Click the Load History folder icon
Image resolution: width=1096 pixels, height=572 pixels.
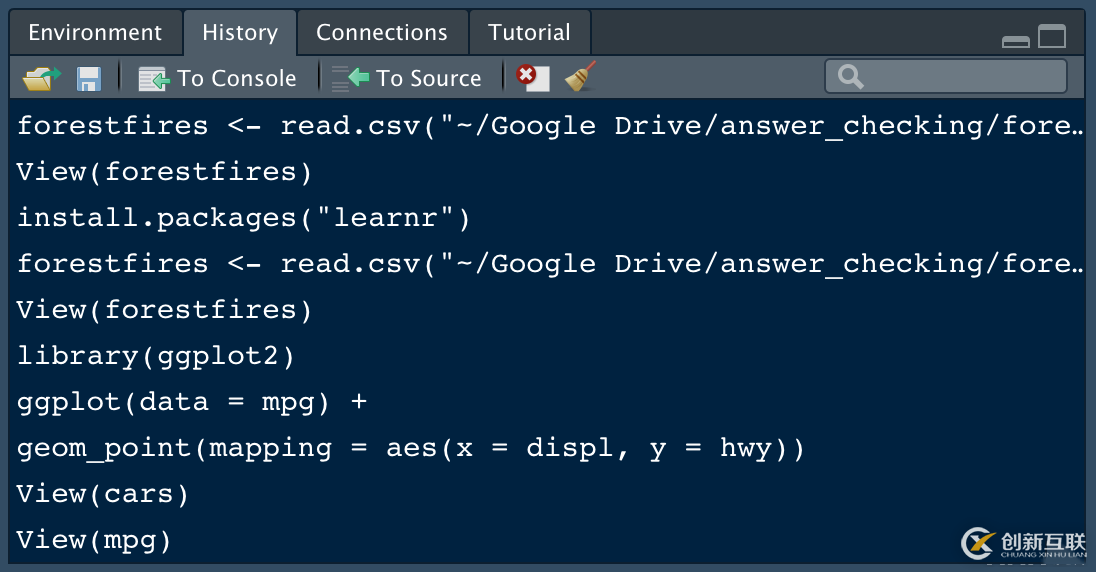pos(41,78)
